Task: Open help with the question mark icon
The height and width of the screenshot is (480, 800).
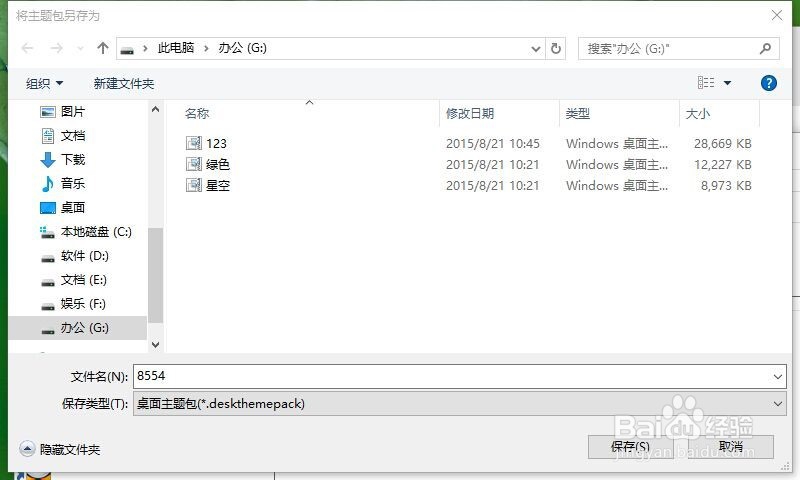Action: click(768, 83)
